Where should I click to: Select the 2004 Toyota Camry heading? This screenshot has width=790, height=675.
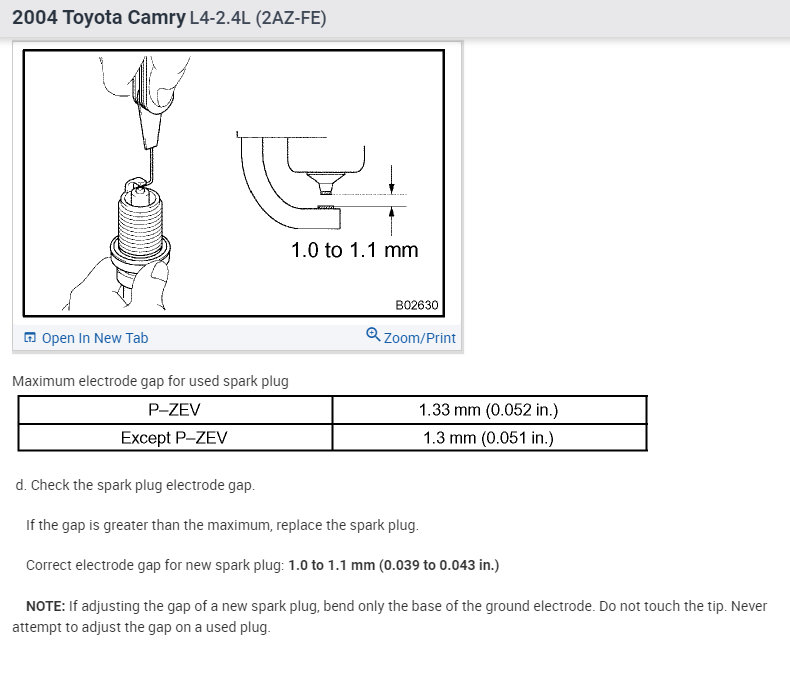coord(99,18)
